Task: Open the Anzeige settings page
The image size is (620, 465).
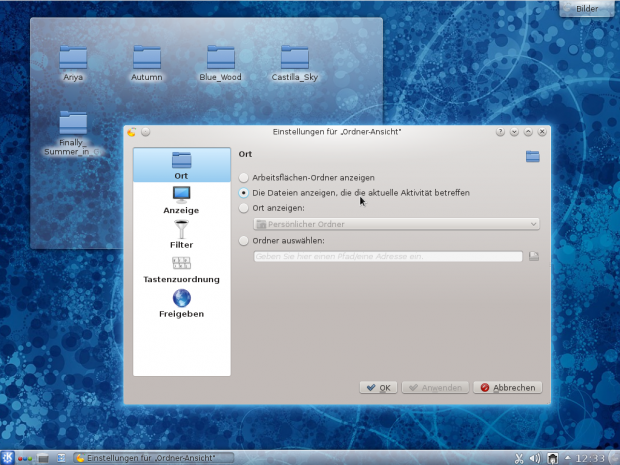Action: pyautogui.click(x=181, y=200)
